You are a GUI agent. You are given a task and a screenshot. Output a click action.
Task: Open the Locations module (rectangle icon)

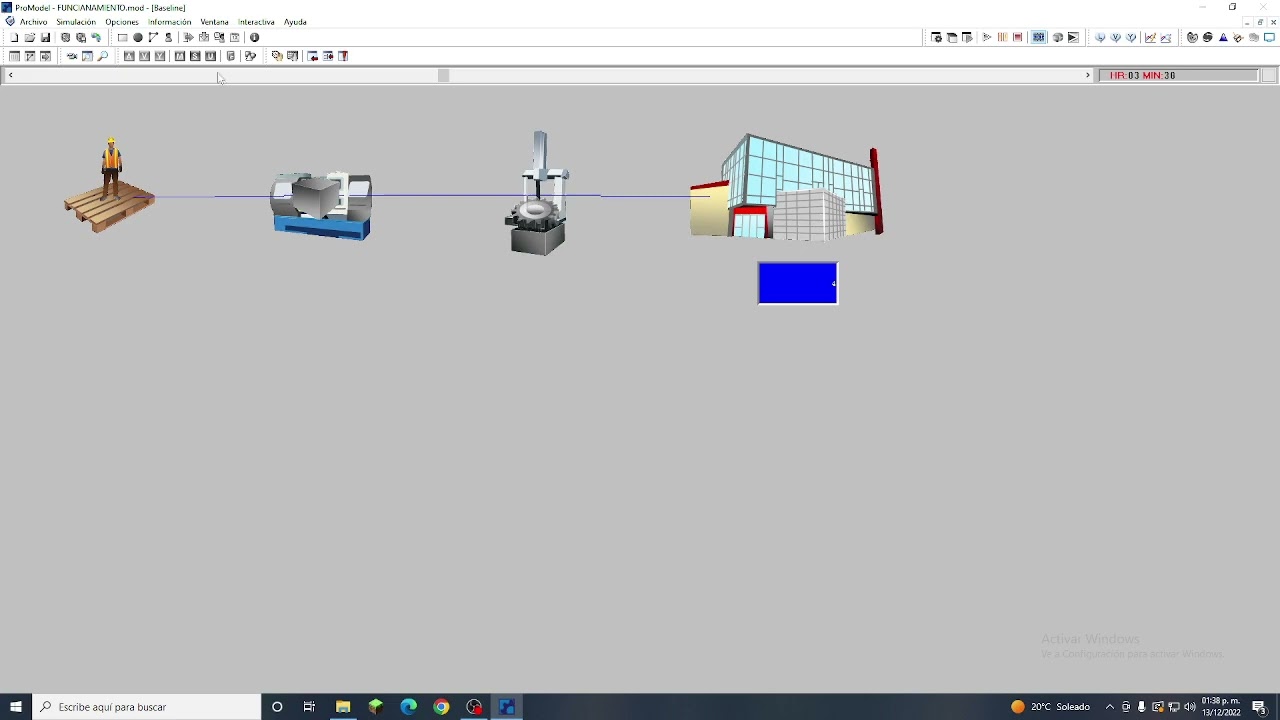coord(123,38)
